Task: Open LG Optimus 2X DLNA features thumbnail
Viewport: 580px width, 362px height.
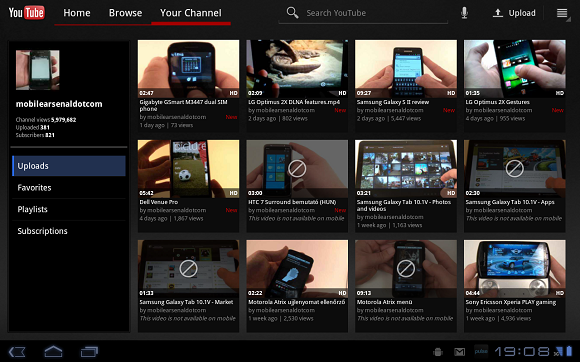Action: (297, 69)
